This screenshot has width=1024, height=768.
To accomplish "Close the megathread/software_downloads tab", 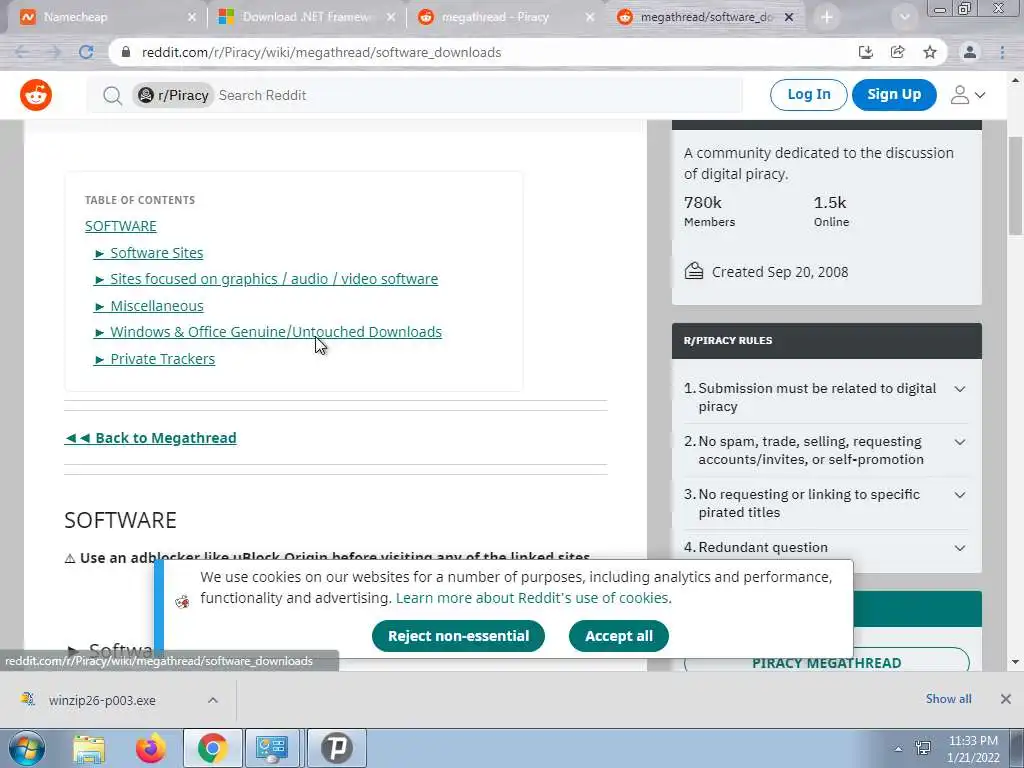I will [x=789, y=18].
